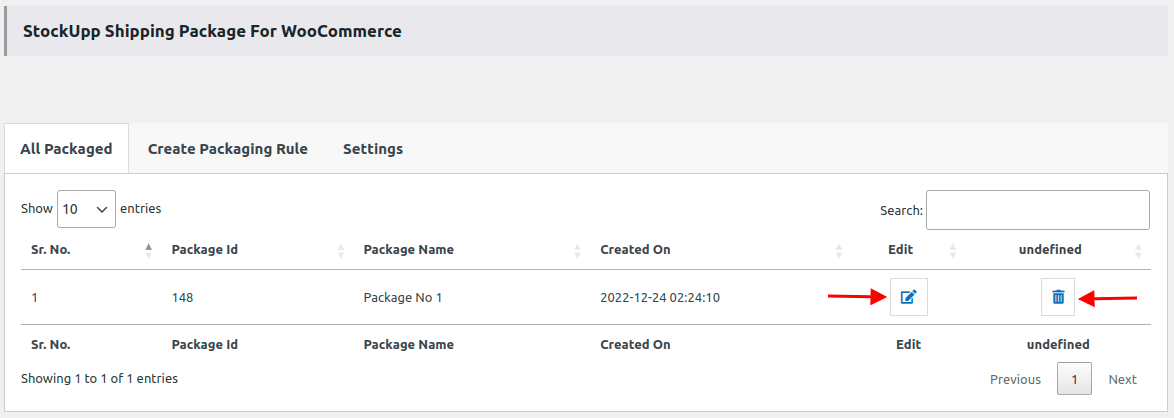Switch to the All Packaged tab
Viewport: 1174px width, 418px height.
point(66,149)
